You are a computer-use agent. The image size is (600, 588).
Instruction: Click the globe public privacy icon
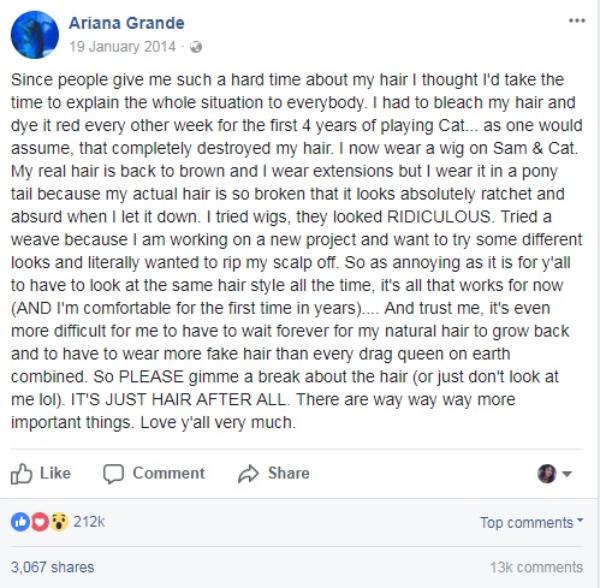(x=196, y=47)
